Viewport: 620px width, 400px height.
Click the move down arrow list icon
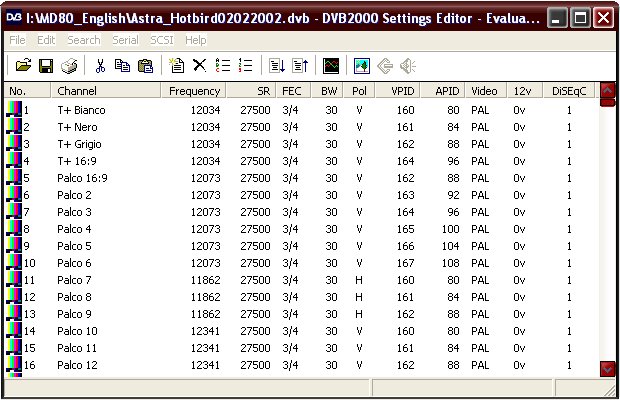click(277, 66)
